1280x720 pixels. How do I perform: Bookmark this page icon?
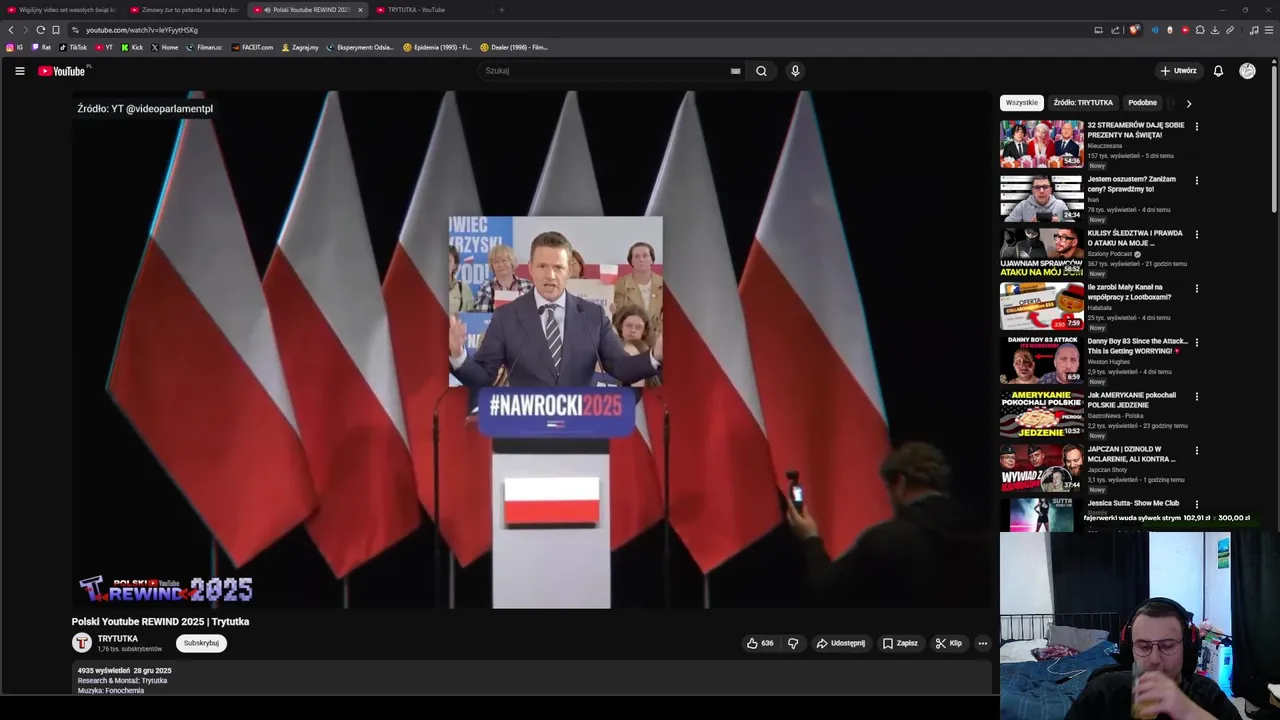(x=55, y=30)
